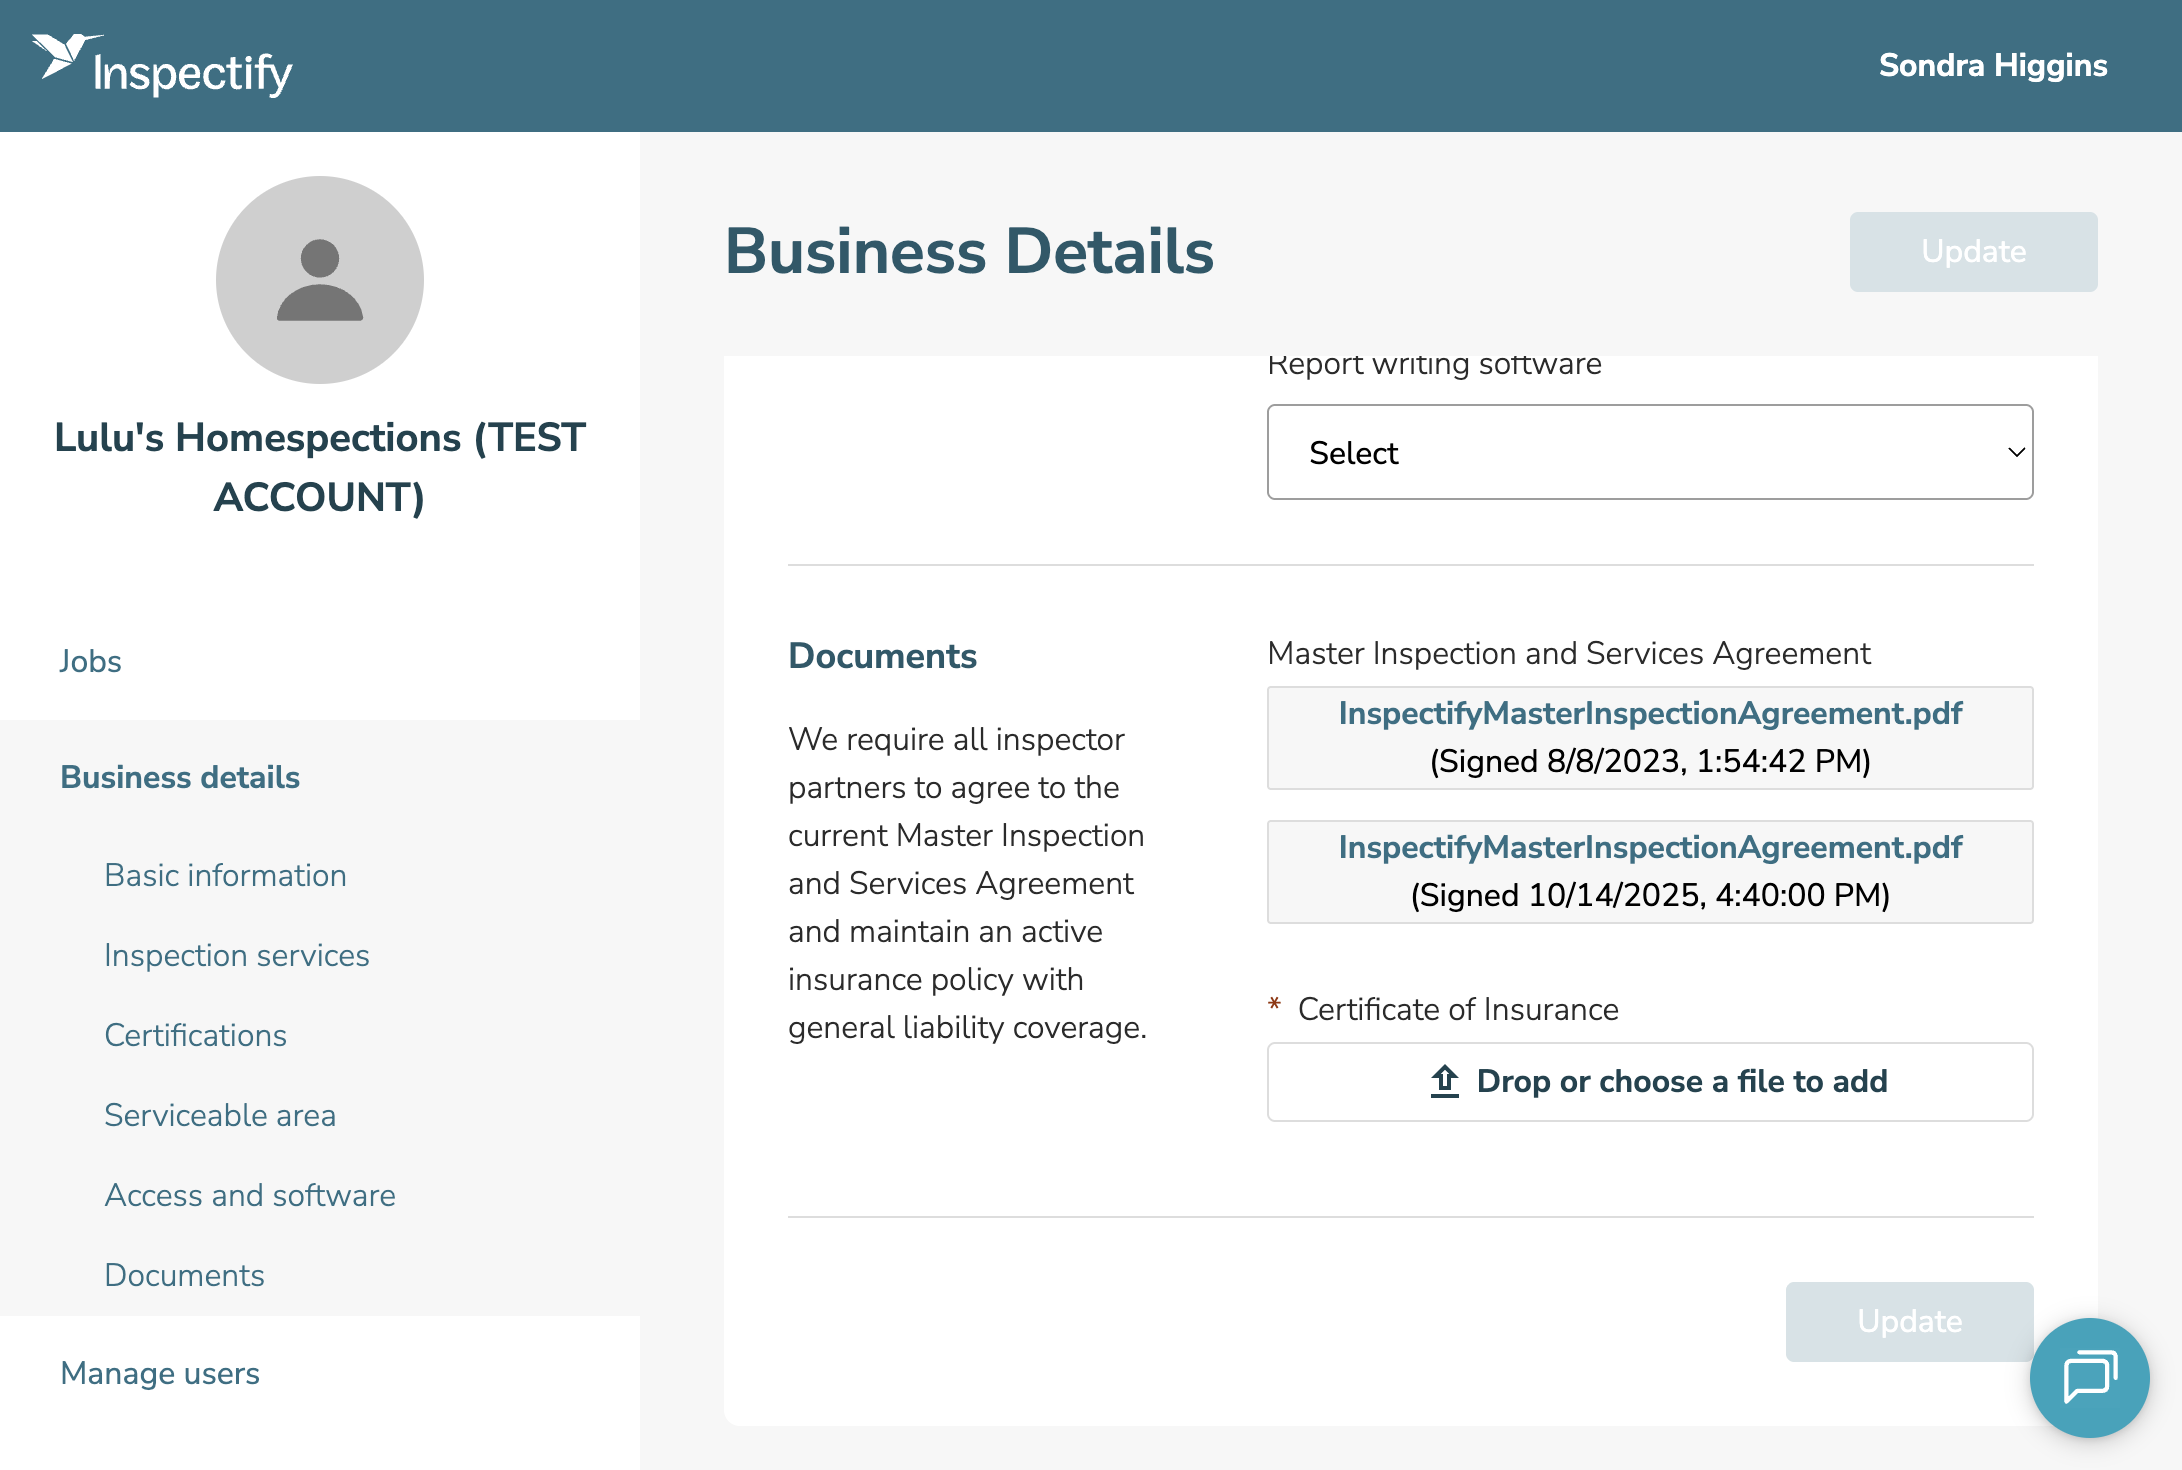Viewport: 2182px width, 1470px height.
Task: Jump to Basic information section
Action: pos(226,875)
